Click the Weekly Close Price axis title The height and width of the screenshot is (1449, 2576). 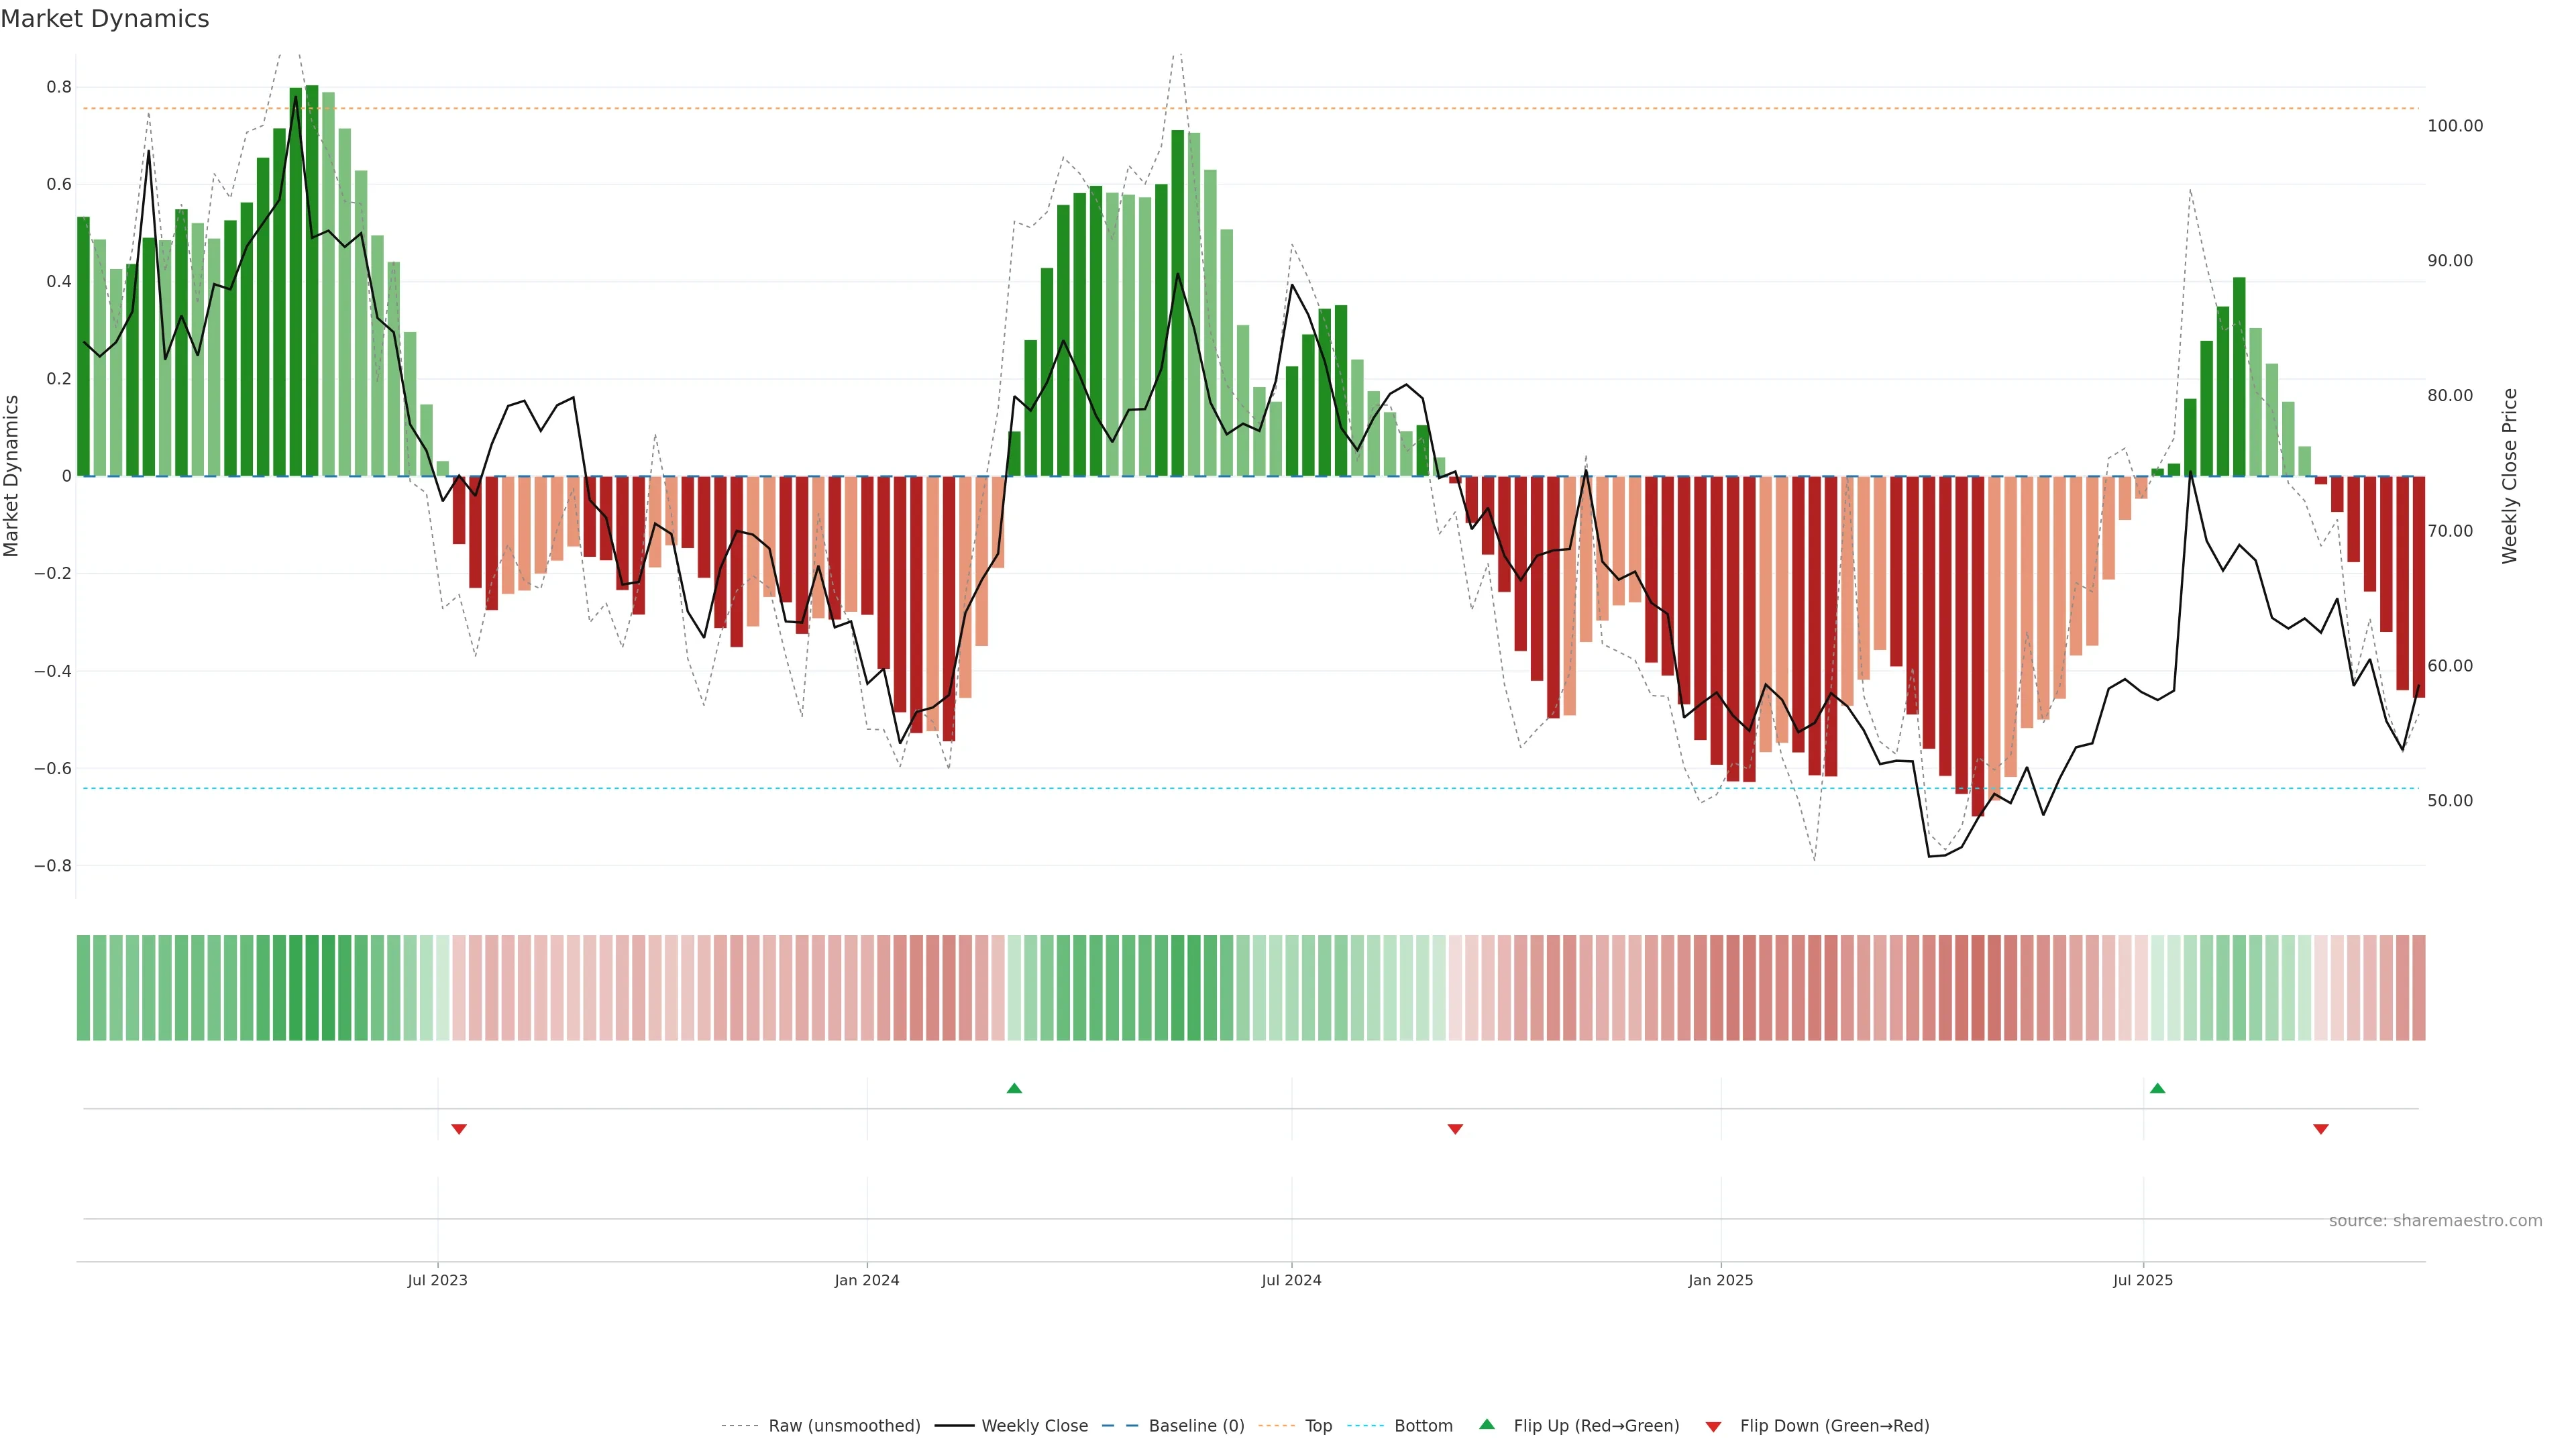(2509, 476)
